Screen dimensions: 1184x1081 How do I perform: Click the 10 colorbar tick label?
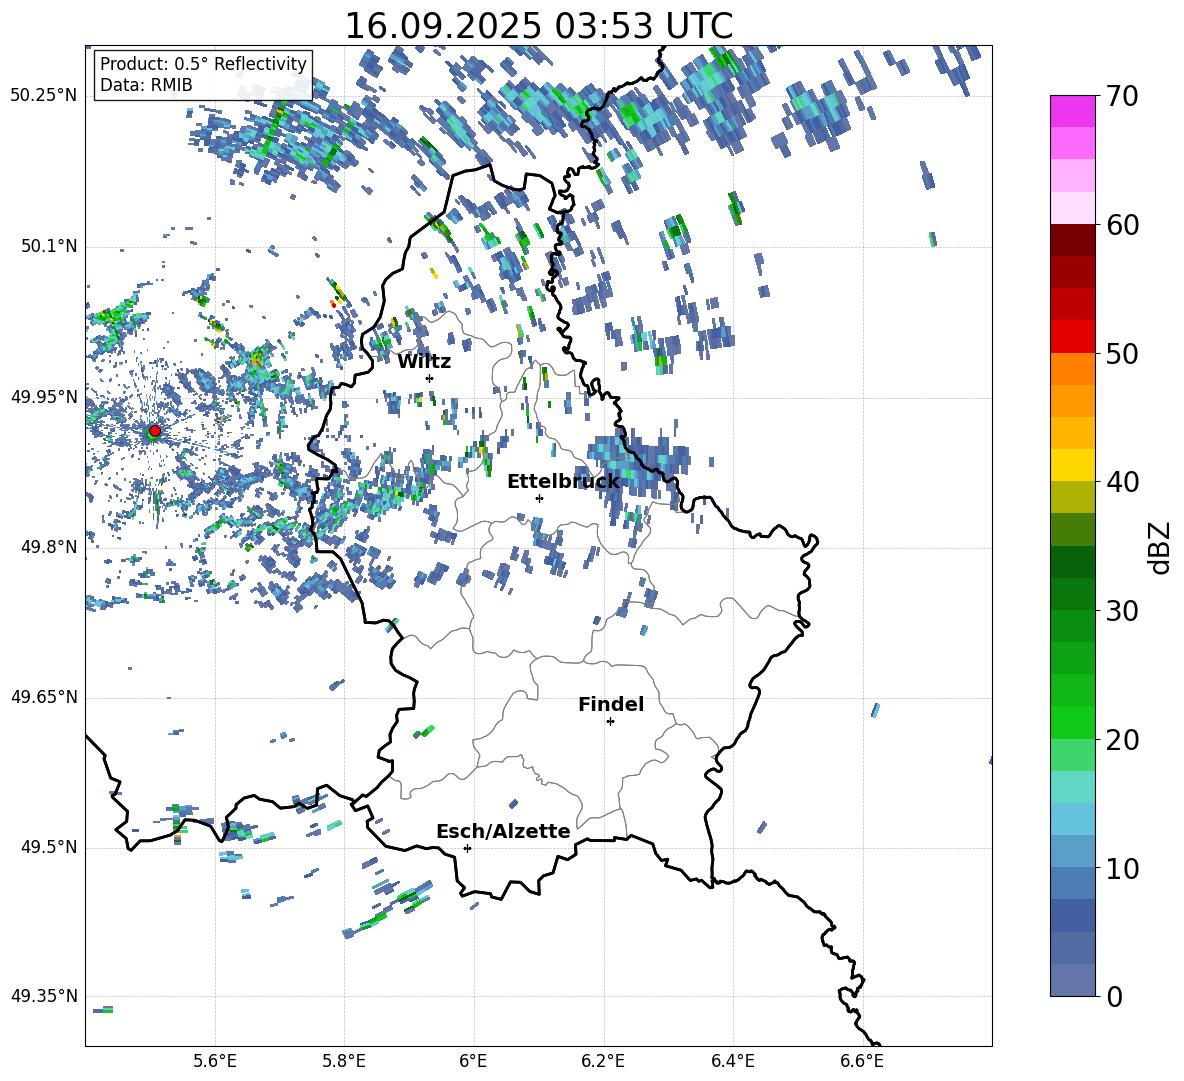[x=1122, y=868]
